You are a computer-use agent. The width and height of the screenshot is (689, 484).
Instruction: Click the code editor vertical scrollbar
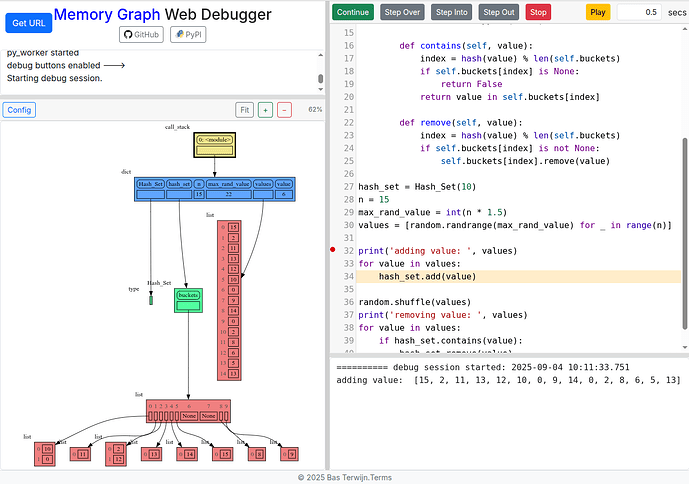pyautogui.click(x=685, y=233)
